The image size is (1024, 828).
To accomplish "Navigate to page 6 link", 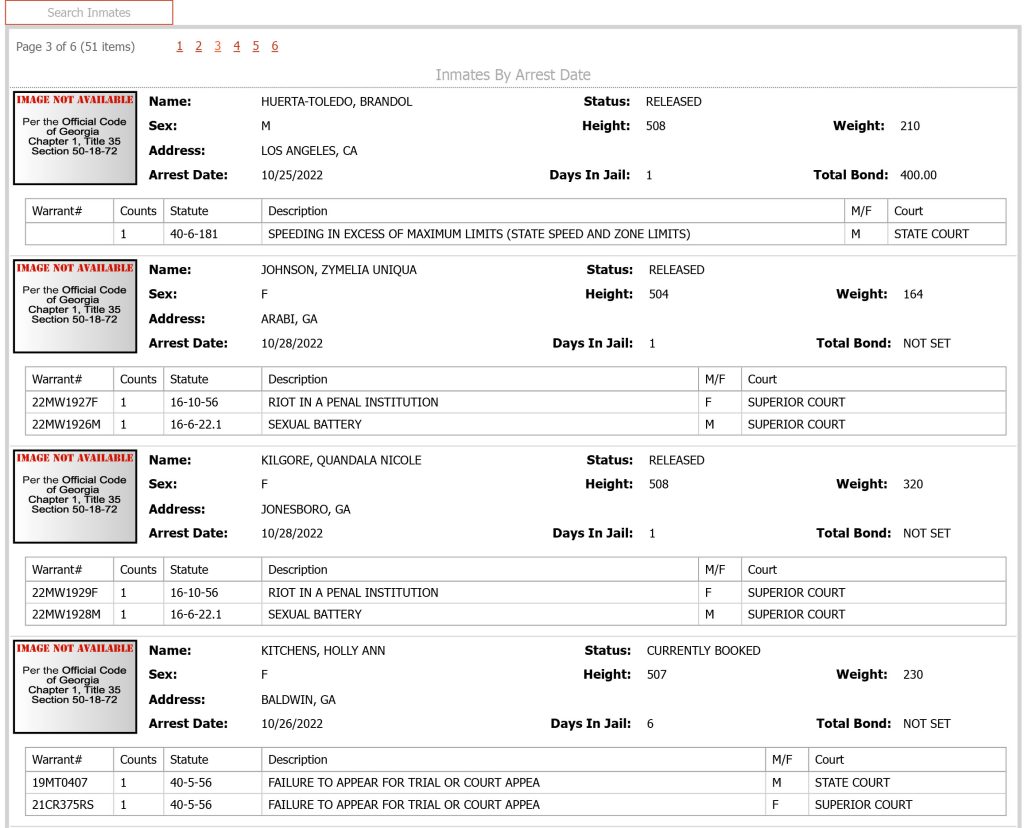I will [x=275, y=46].
